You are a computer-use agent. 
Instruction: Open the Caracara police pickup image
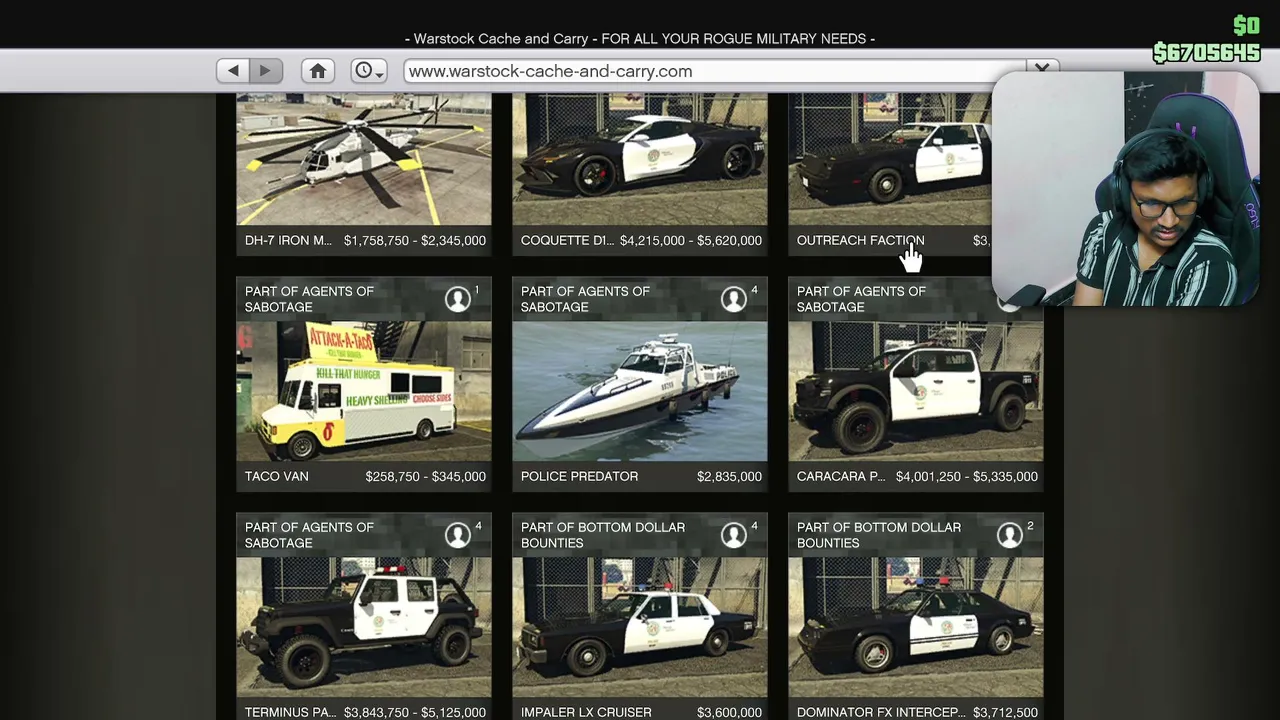click(916, 391)
